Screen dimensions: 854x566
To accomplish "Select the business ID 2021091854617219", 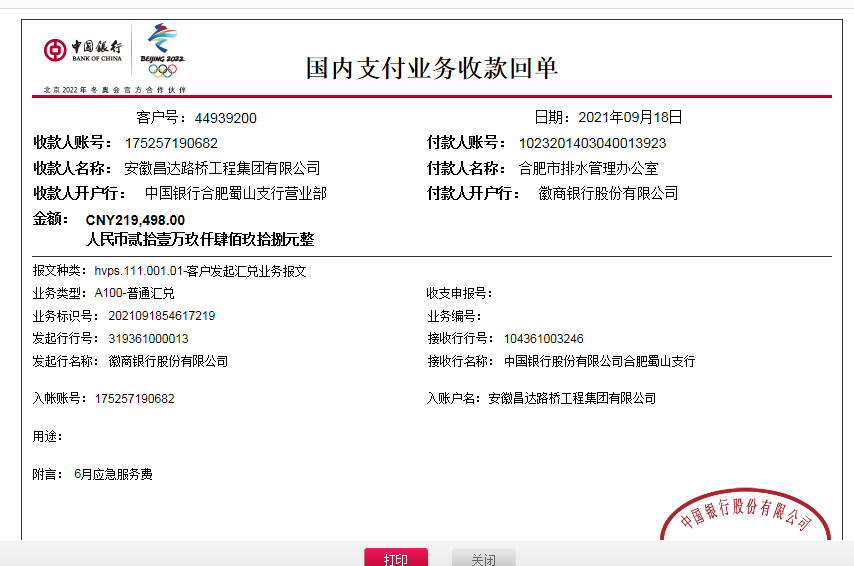I will [x=155, y=316].
